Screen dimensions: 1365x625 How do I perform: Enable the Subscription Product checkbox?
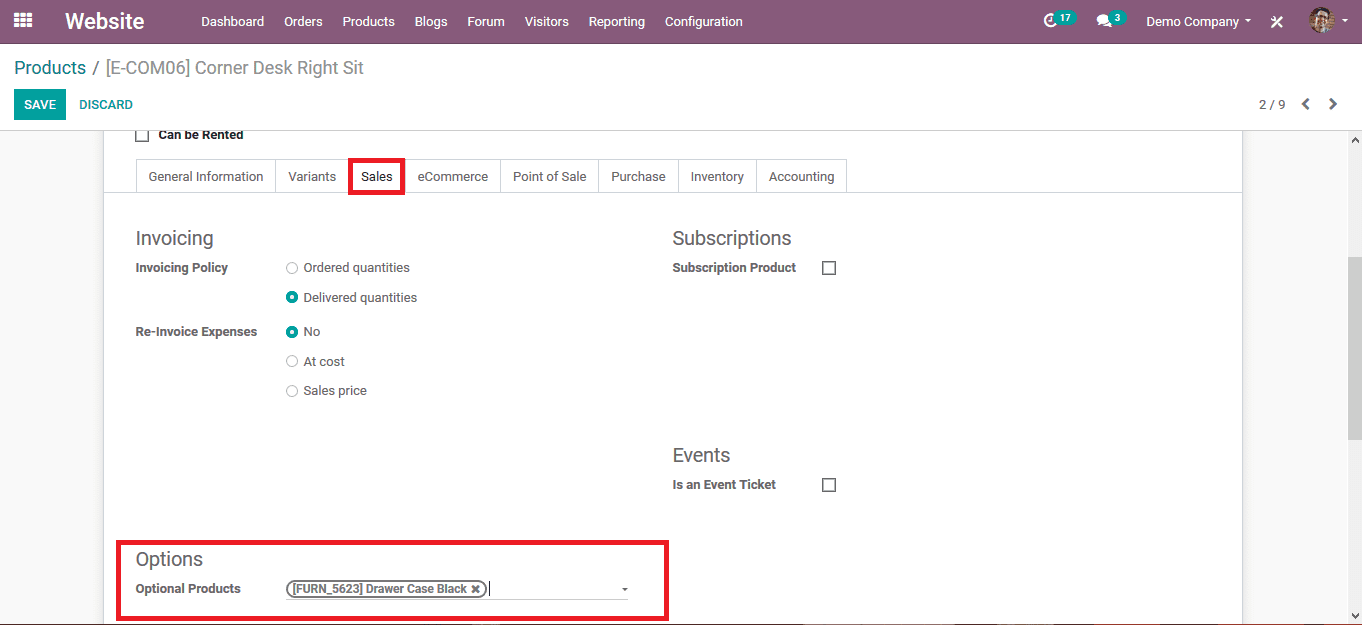(x=828, y=268)
